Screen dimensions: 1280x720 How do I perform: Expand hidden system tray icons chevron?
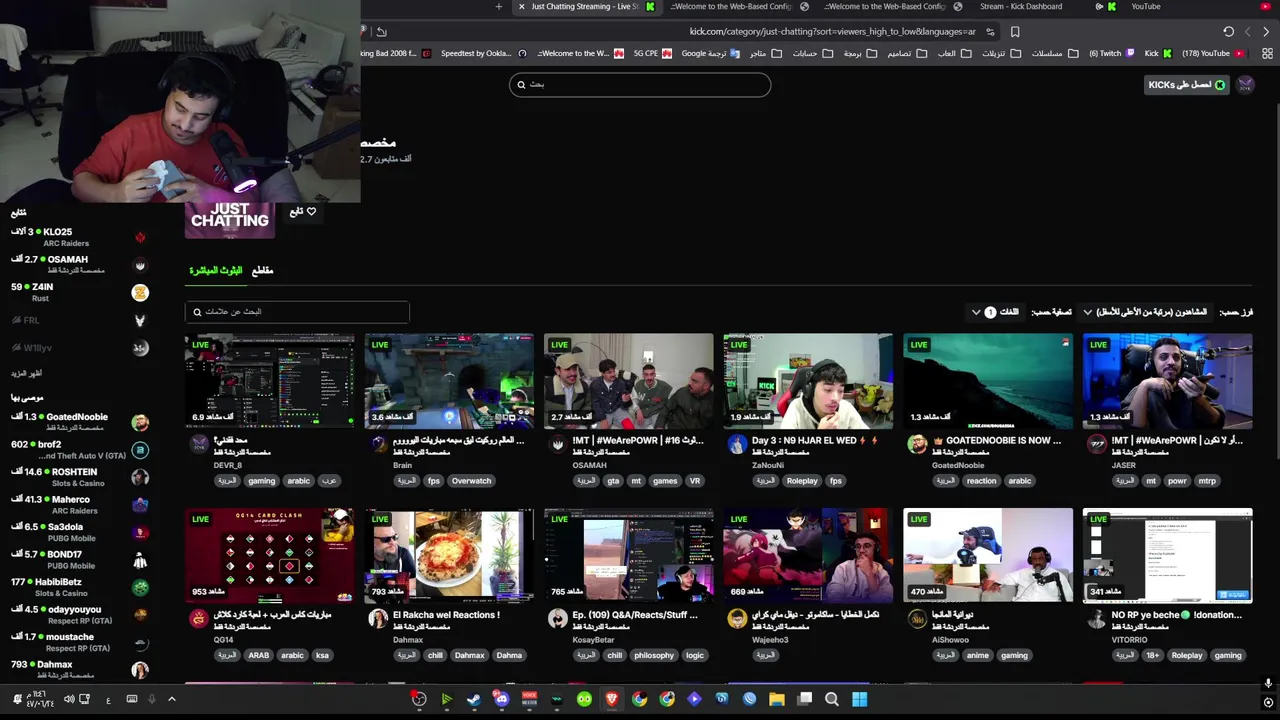pos(172,700)
